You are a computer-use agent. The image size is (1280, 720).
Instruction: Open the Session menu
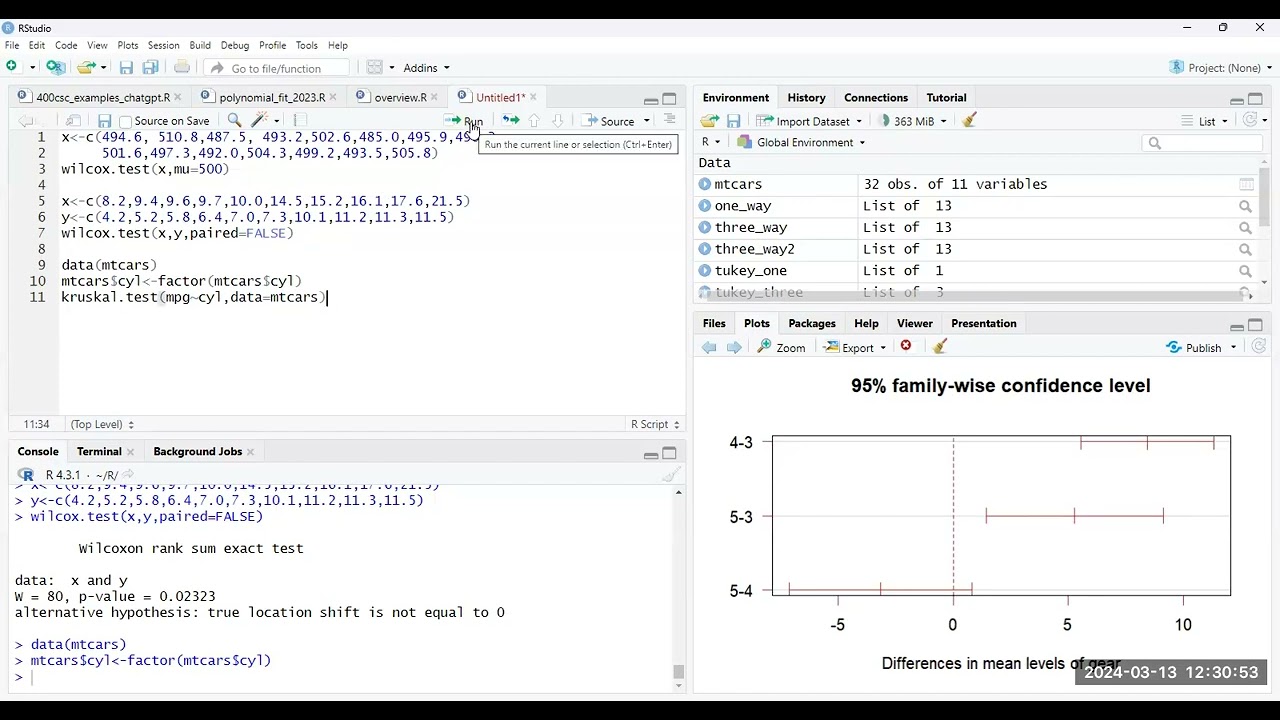tap(163, 45)
